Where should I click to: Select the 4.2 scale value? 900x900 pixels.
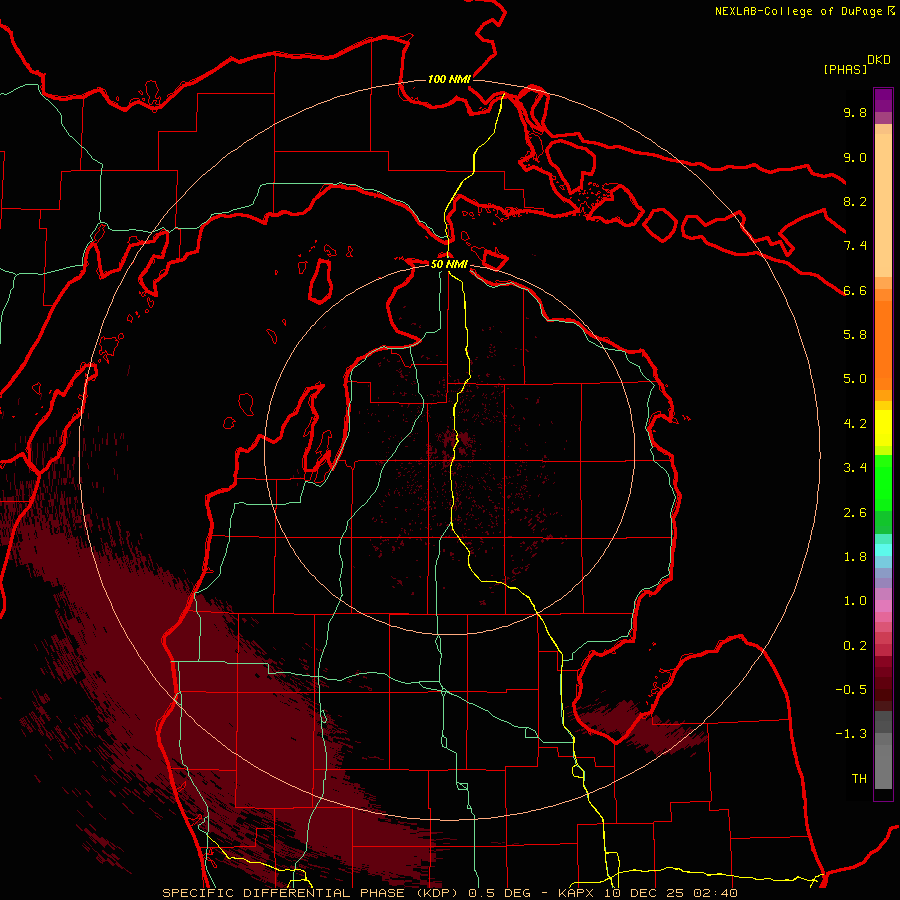click(x=855, y=424)
